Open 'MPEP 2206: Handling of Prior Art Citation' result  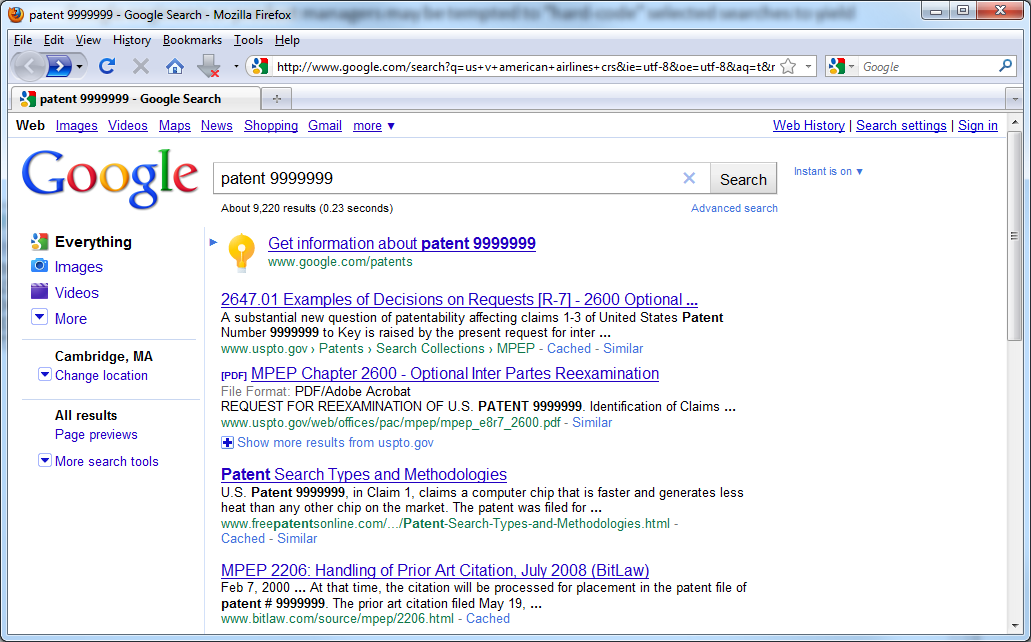point(435,570)
